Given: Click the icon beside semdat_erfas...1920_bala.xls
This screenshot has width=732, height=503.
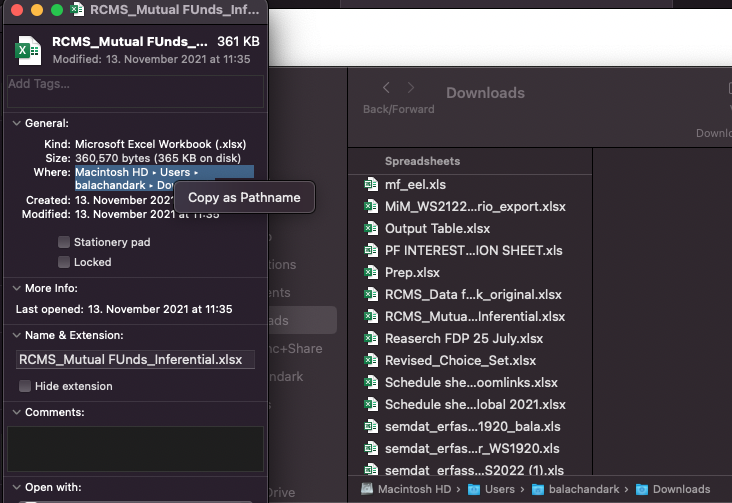Looking at the screenshot, I should tap(371, 426).
